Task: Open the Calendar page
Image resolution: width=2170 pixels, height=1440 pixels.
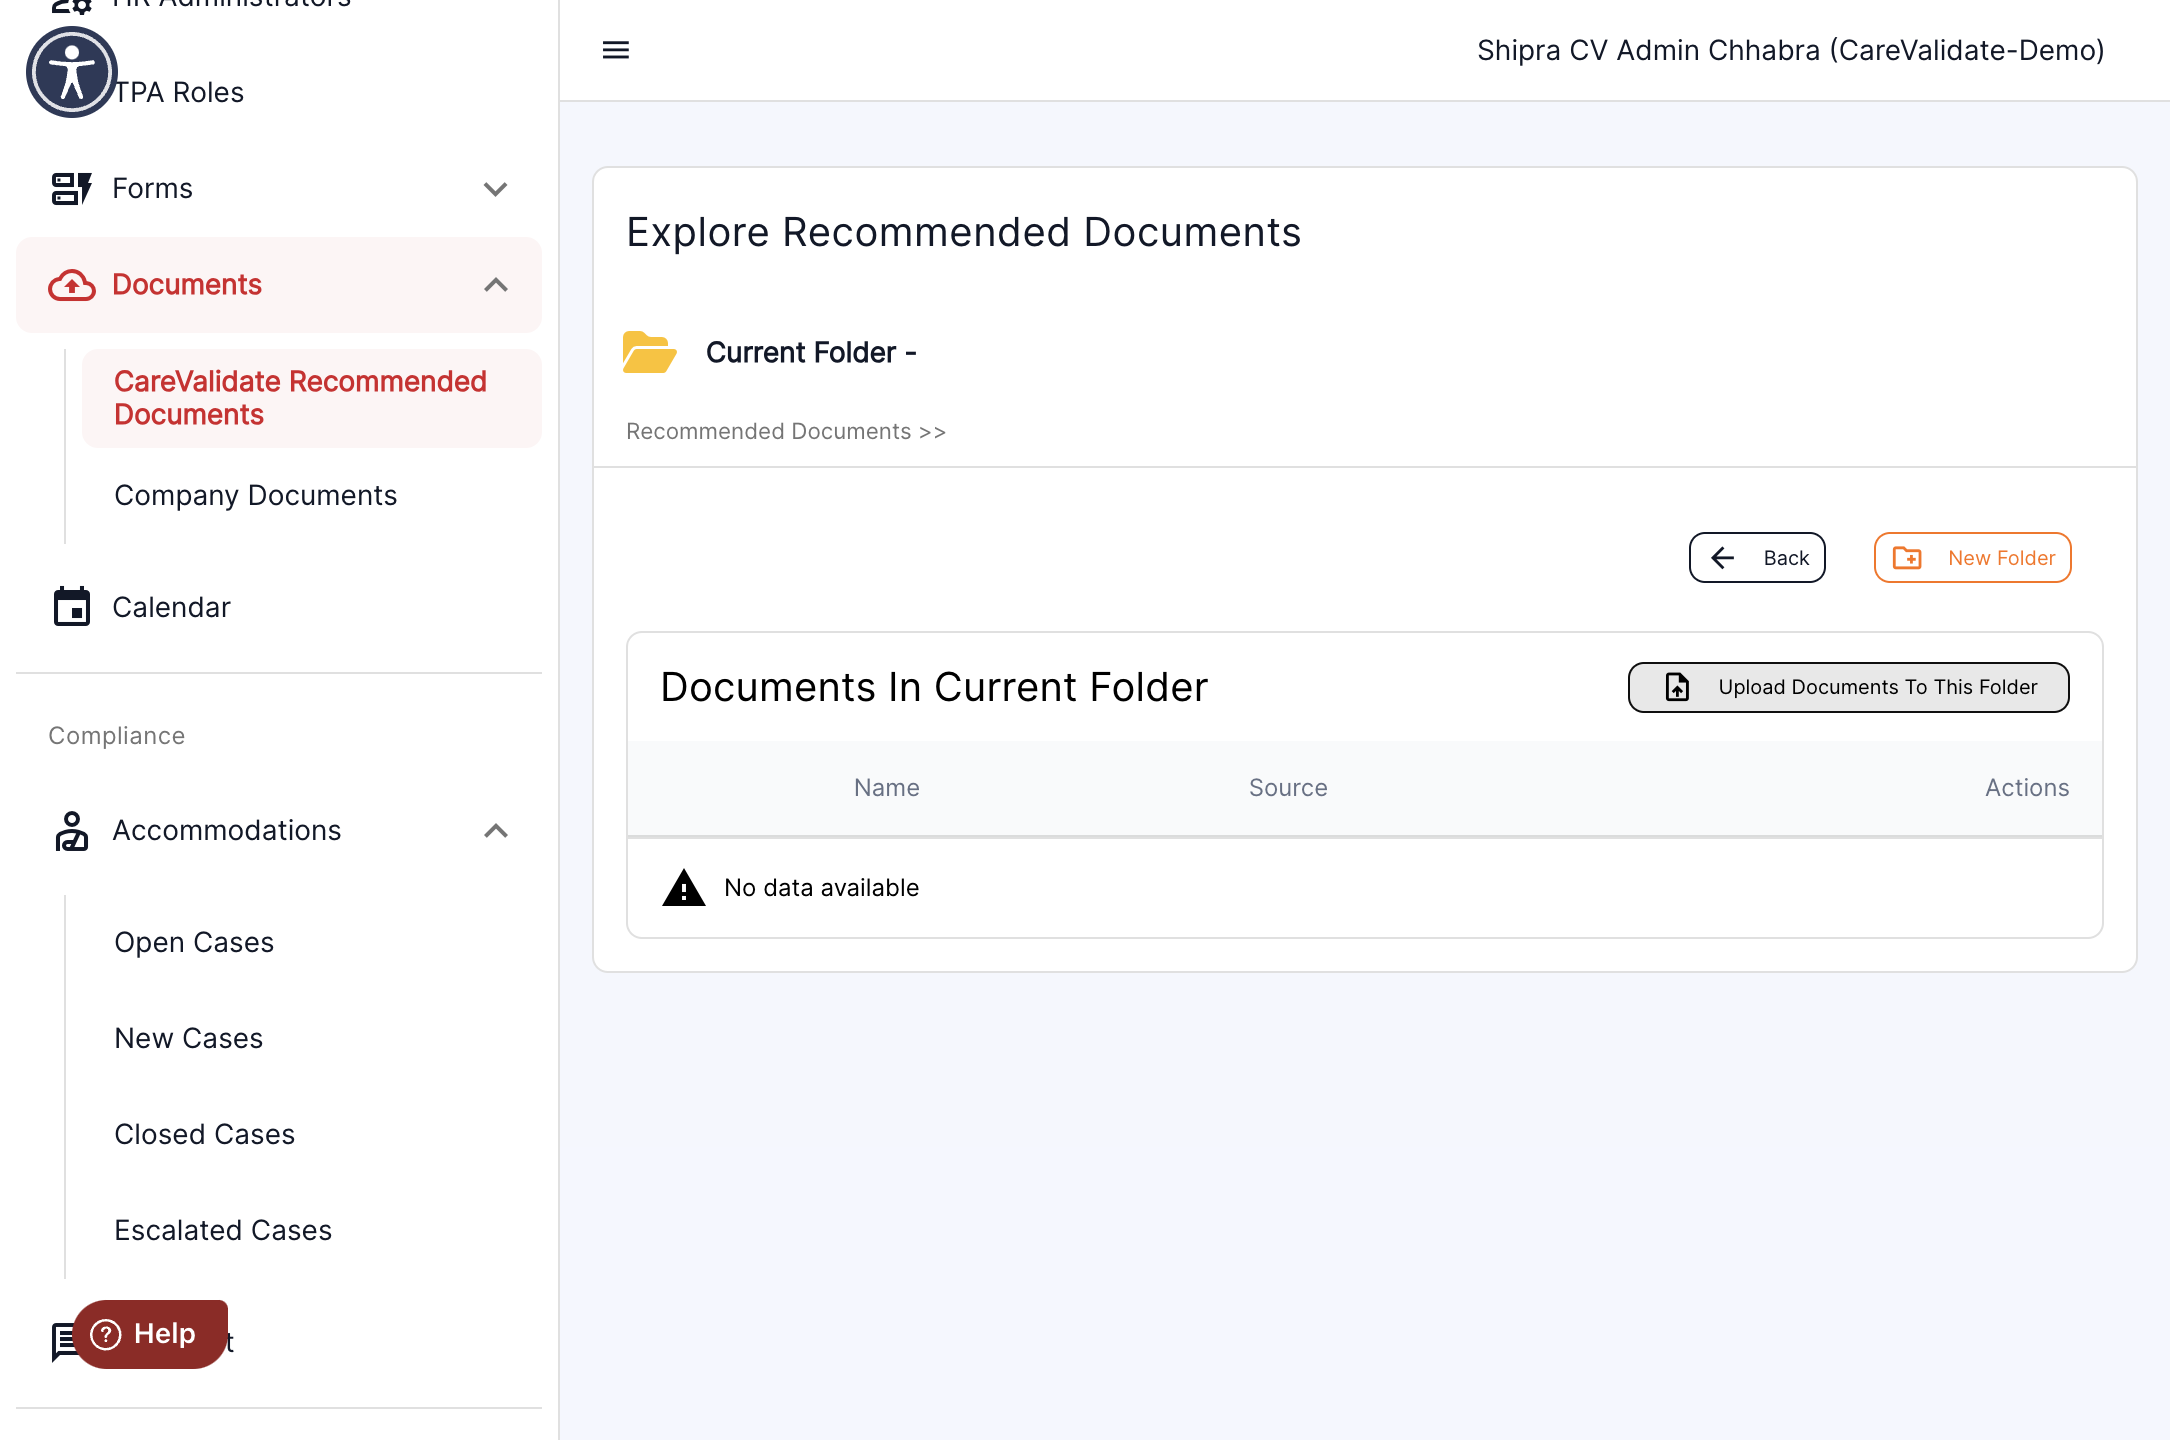Action: (279, 607)
